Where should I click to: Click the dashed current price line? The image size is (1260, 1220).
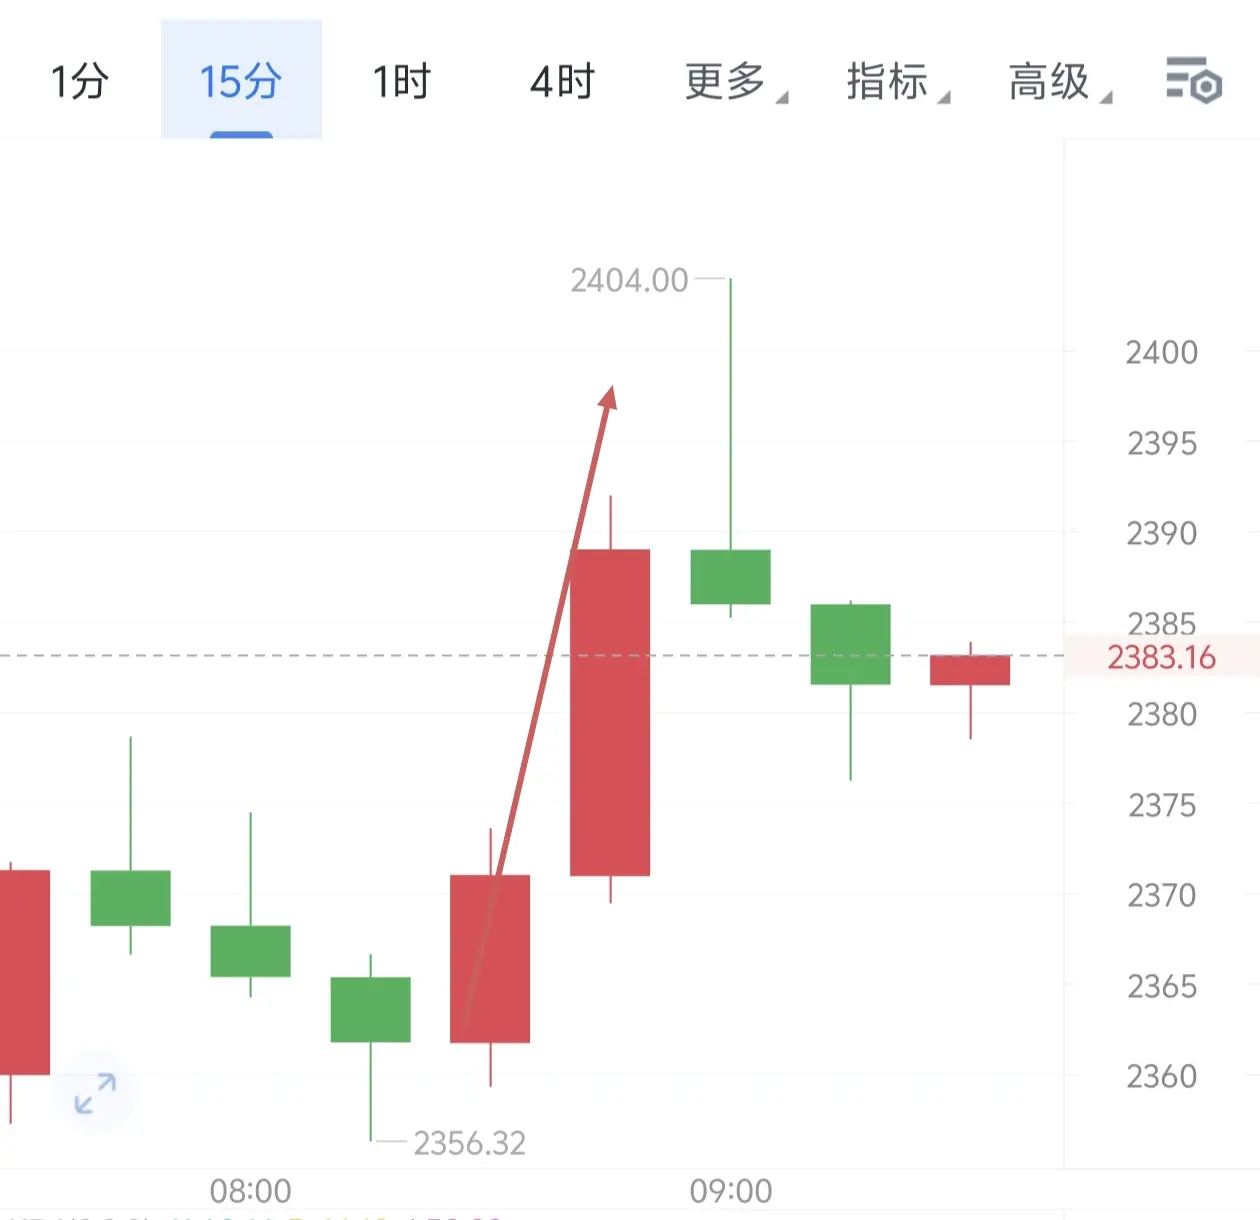(x=532, y=656)
